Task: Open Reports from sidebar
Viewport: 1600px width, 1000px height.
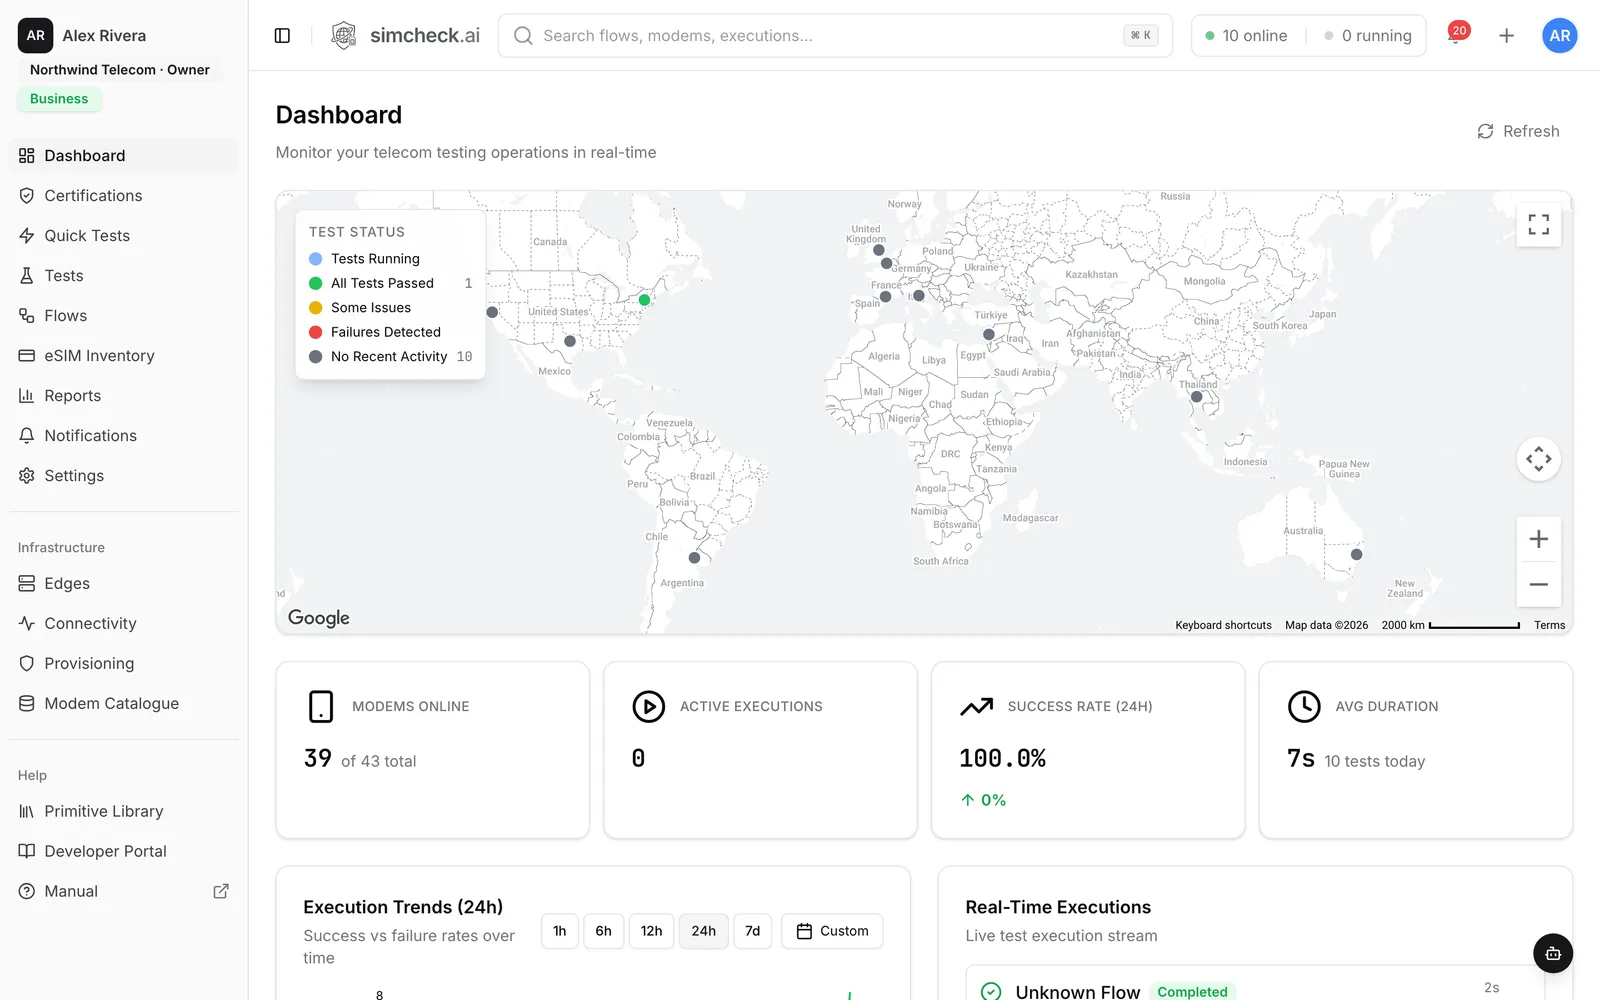Action: (124, 396)
